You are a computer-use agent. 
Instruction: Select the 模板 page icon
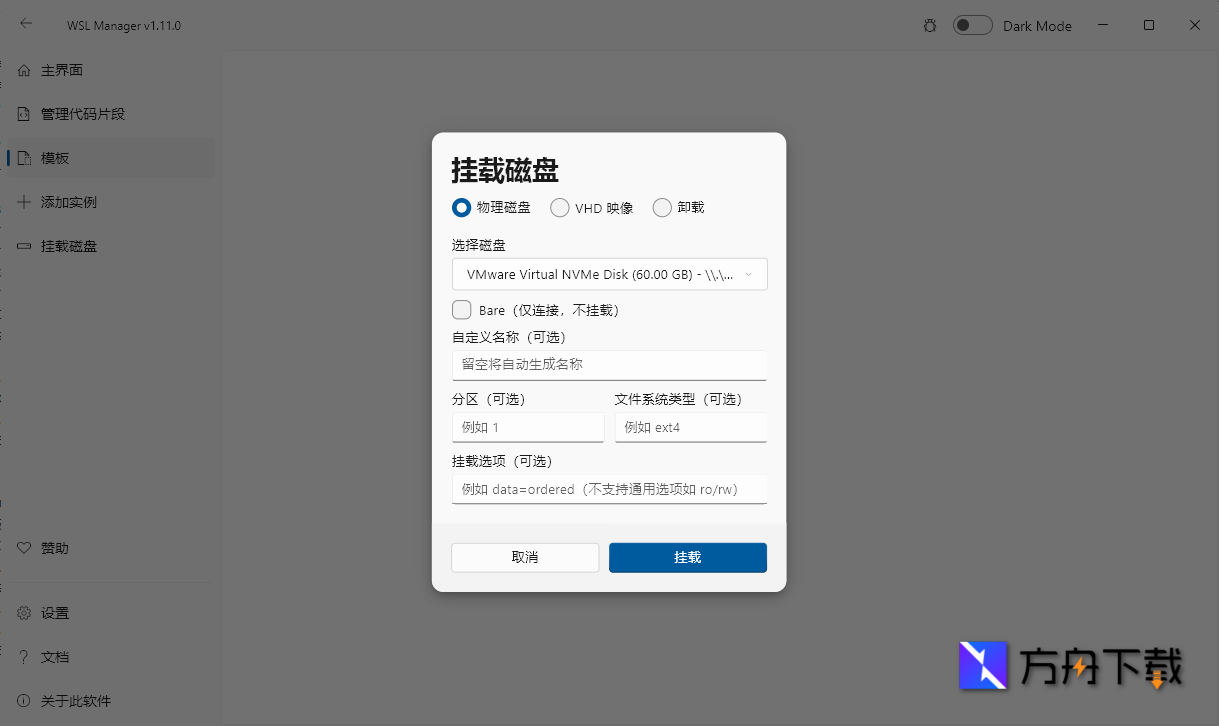point(25,157)
